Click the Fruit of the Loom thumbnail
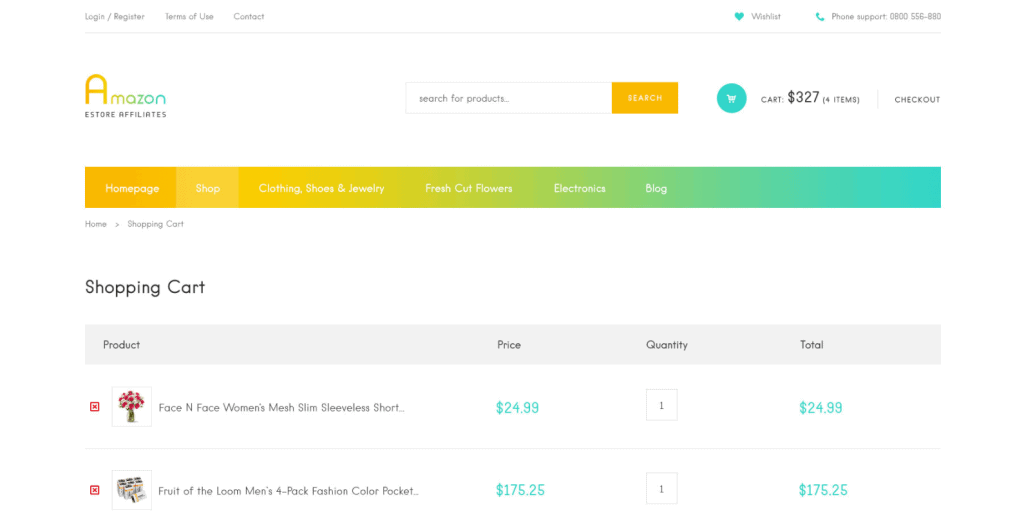1024x528 pixels. [131, 490]
